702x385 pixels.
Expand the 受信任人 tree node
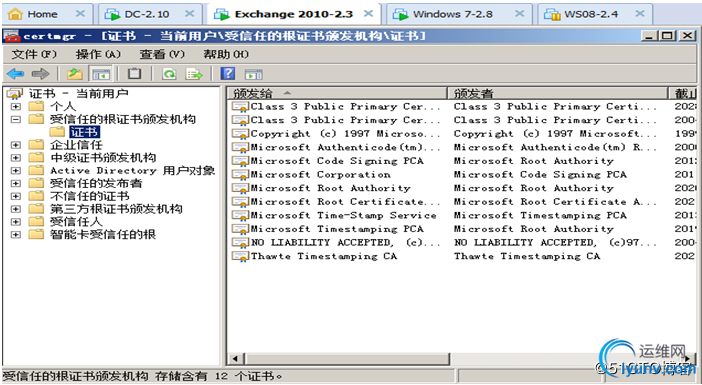click(x=16, y=222)
